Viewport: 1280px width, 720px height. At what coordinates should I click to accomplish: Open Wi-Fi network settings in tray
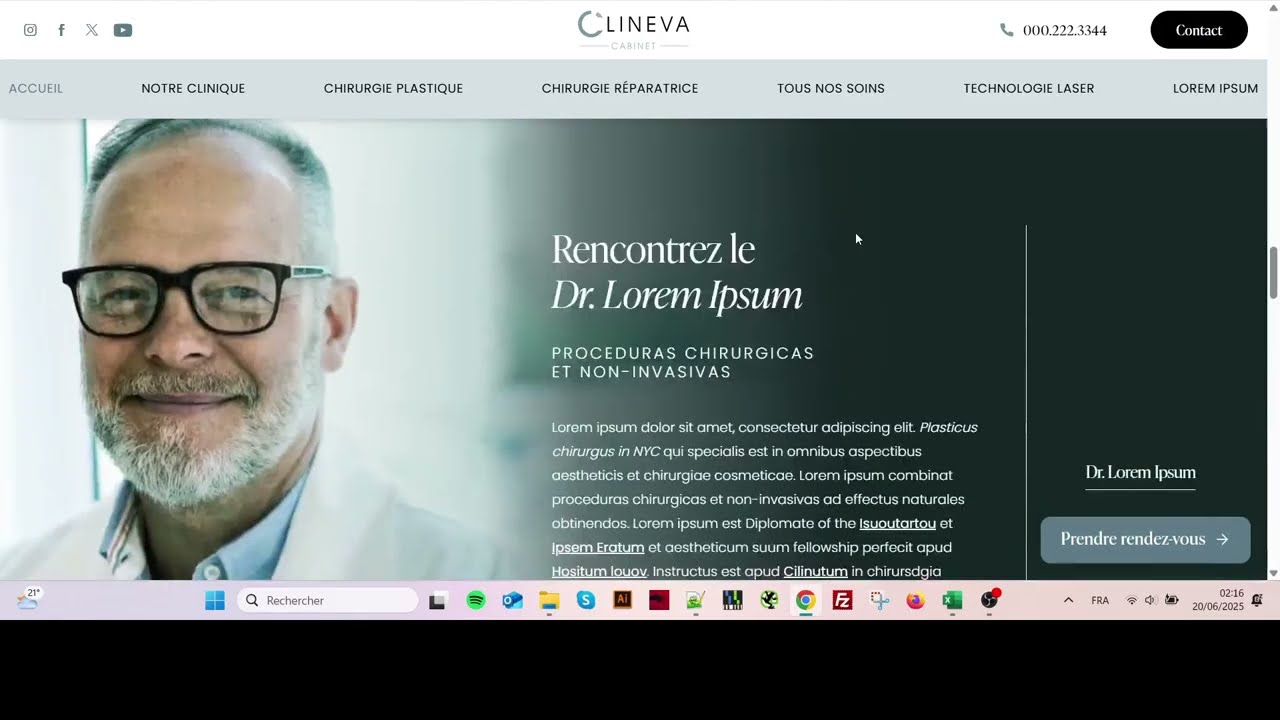point(1132,600)
